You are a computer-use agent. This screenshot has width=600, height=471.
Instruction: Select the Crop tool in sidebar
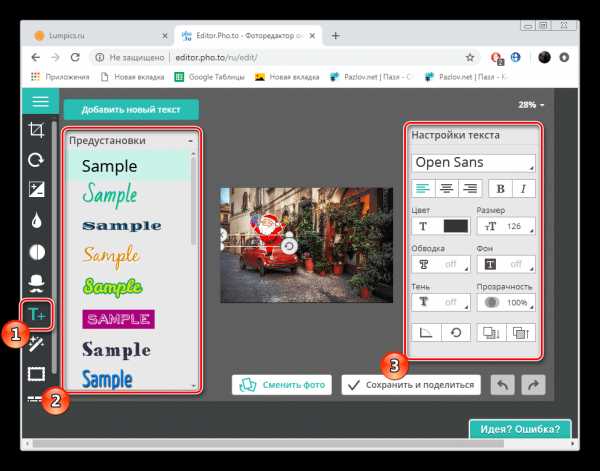coord(36,130)
